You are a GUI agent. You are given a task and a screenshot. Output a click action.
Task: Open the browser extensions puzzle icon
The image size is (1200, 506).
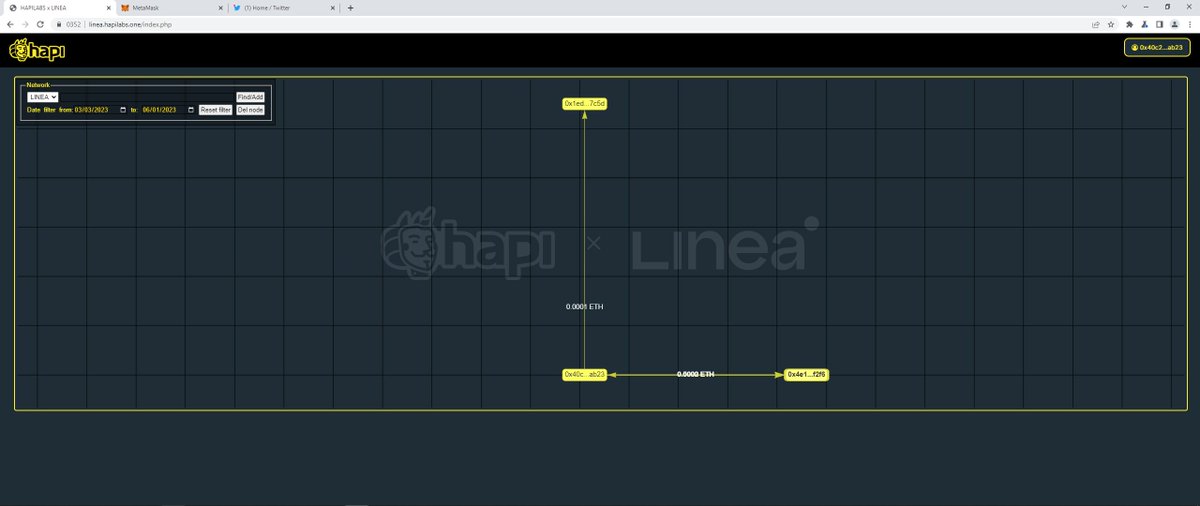click(1130, 24)
